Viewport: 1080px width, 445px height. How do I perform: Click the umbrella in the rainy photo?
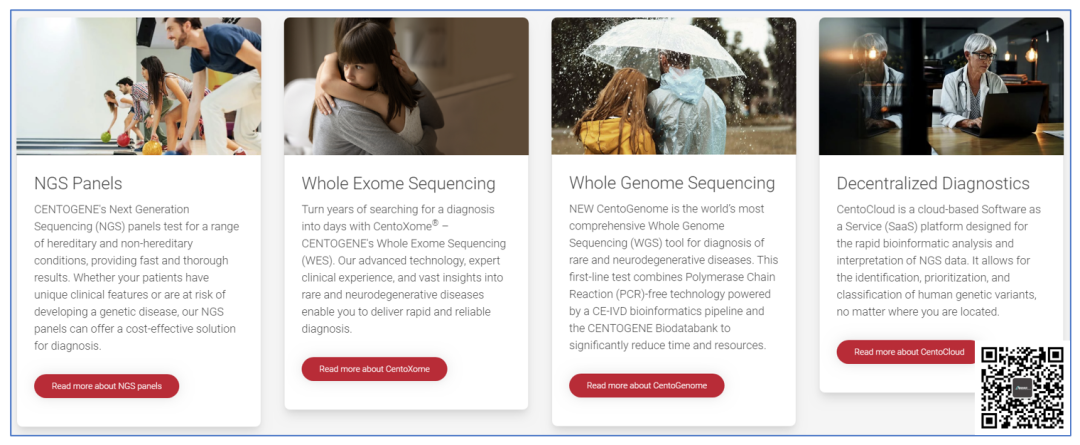click(x=678, y=47)
